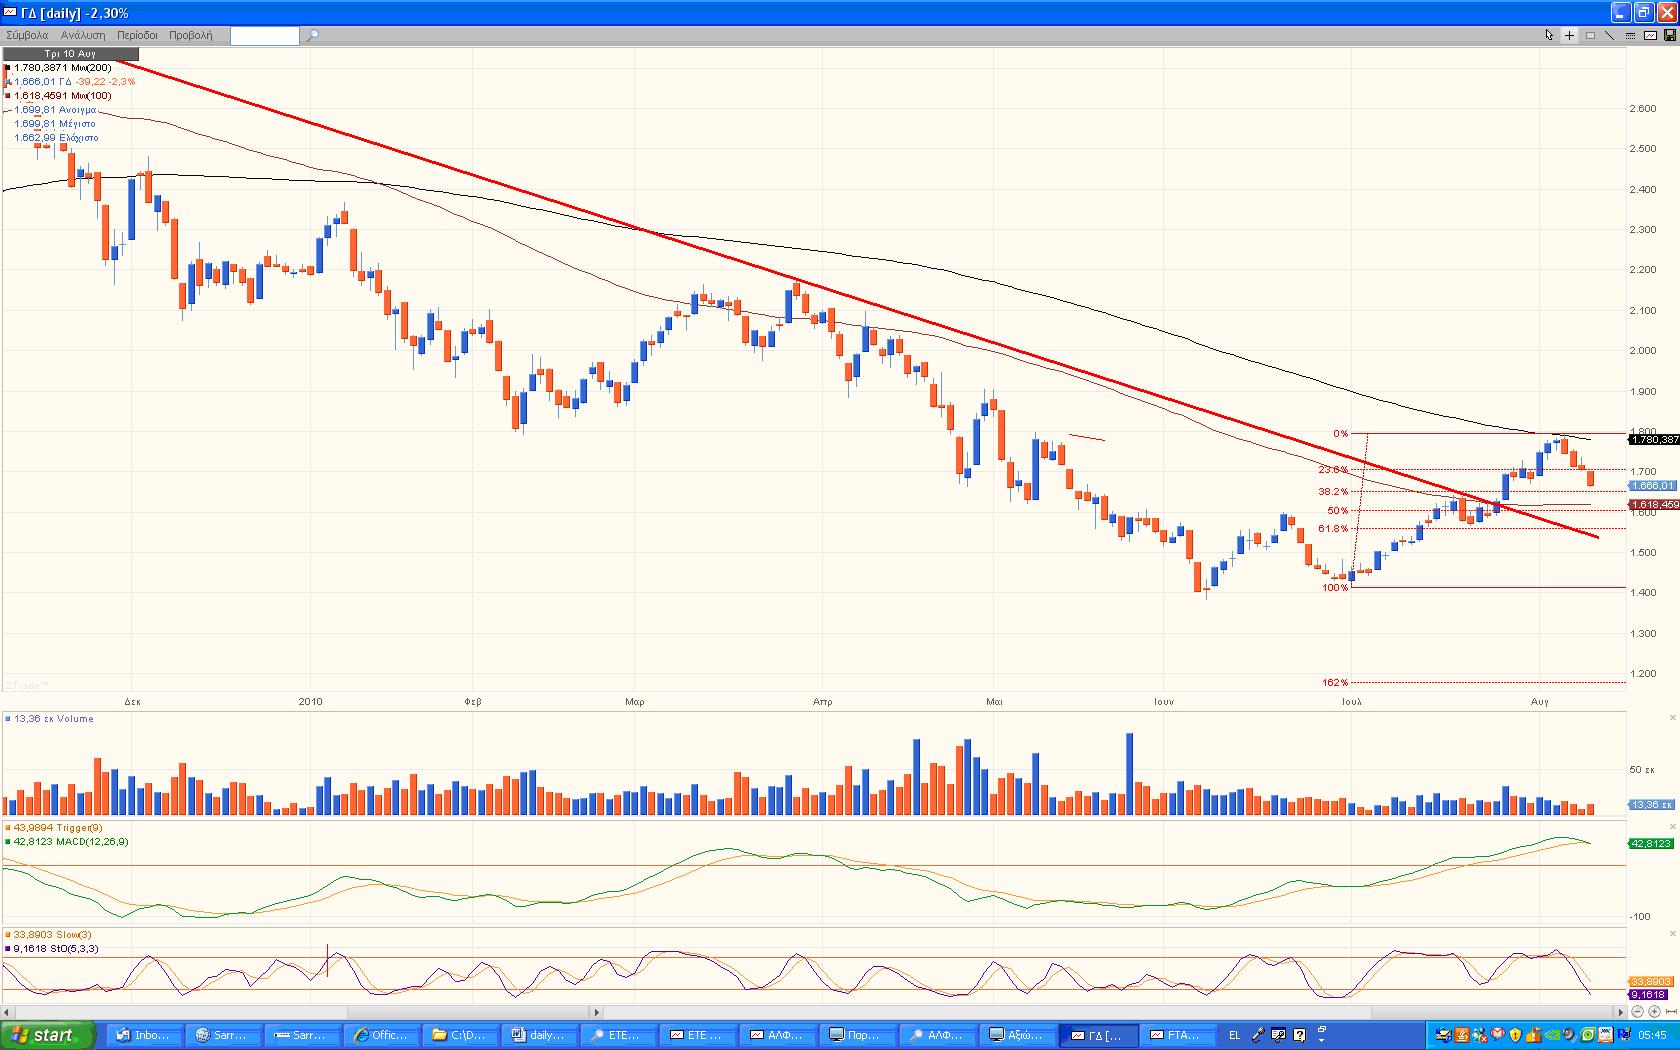Save chart with the floppy disk icon
Viewport: 1680px width, 1050px height.
[1668, 35]
